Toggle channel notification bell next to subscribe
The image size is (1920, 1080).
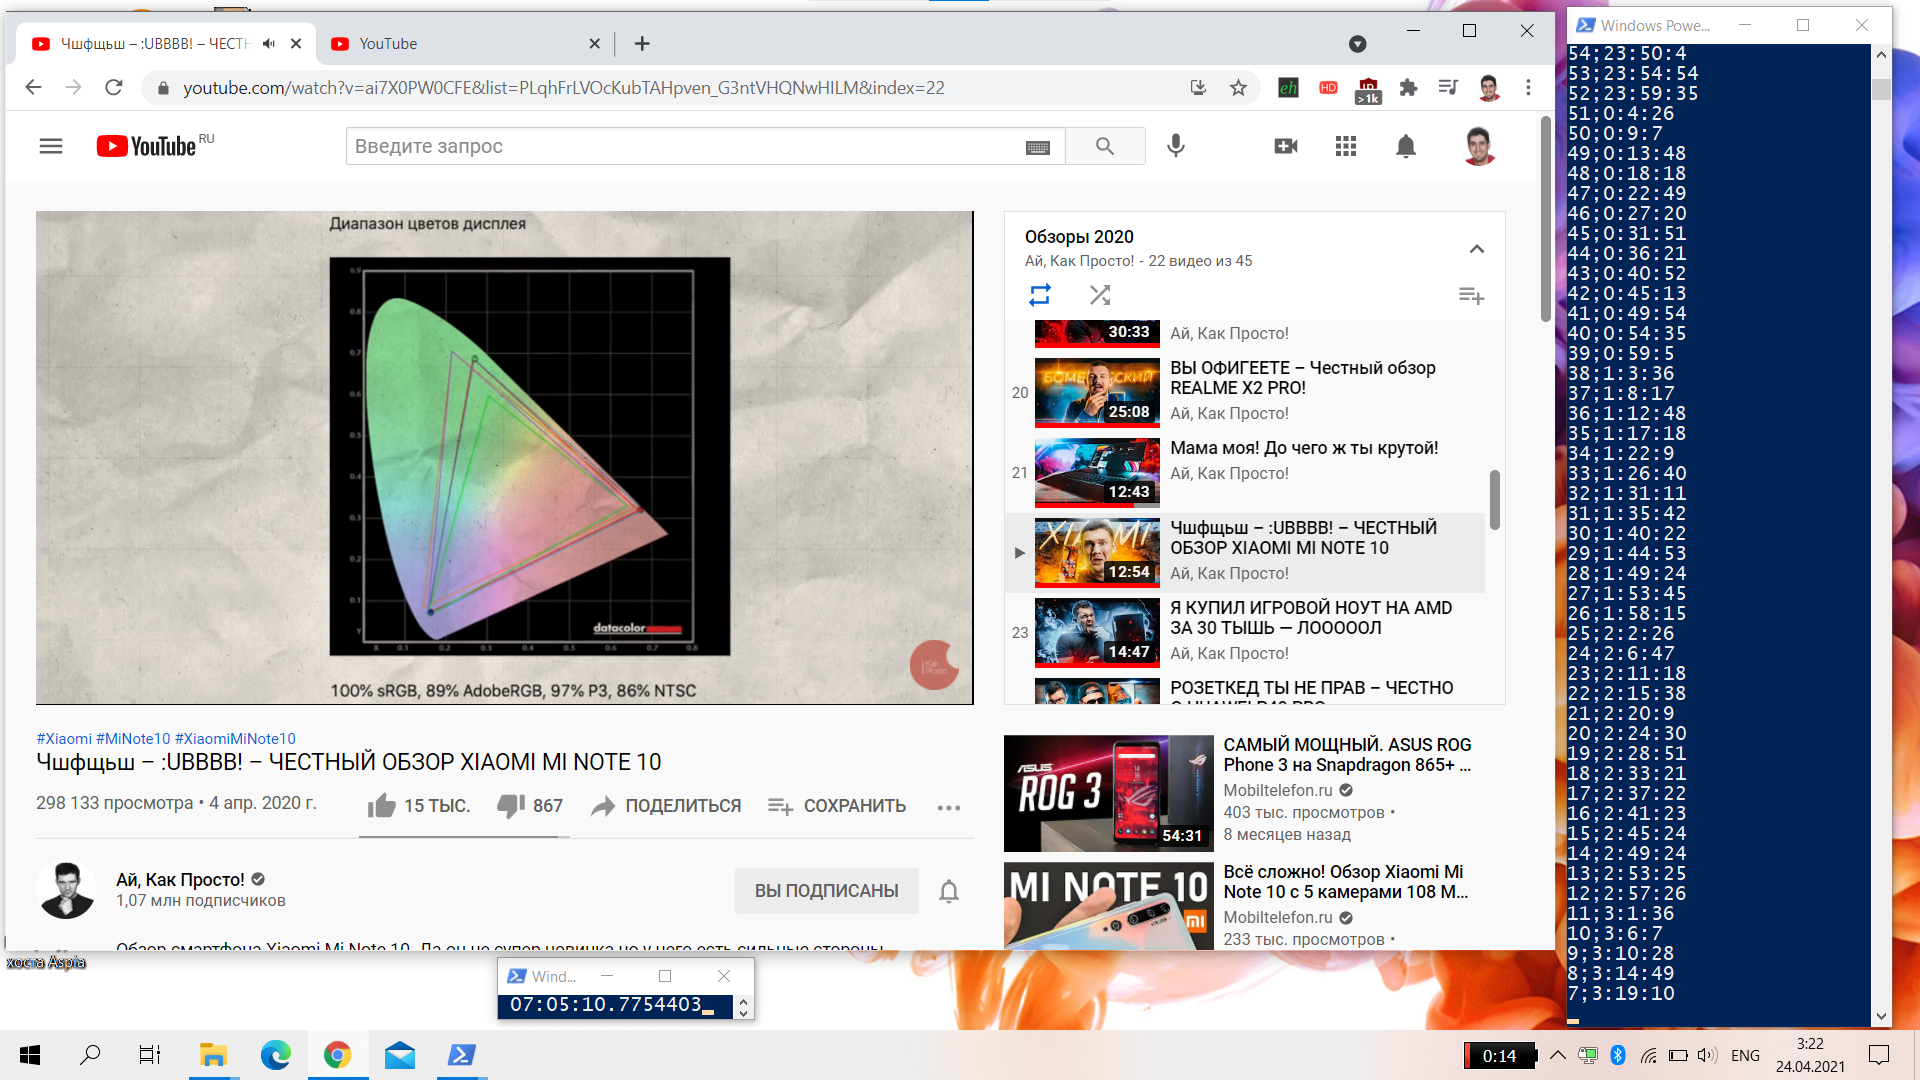(949, 891)
